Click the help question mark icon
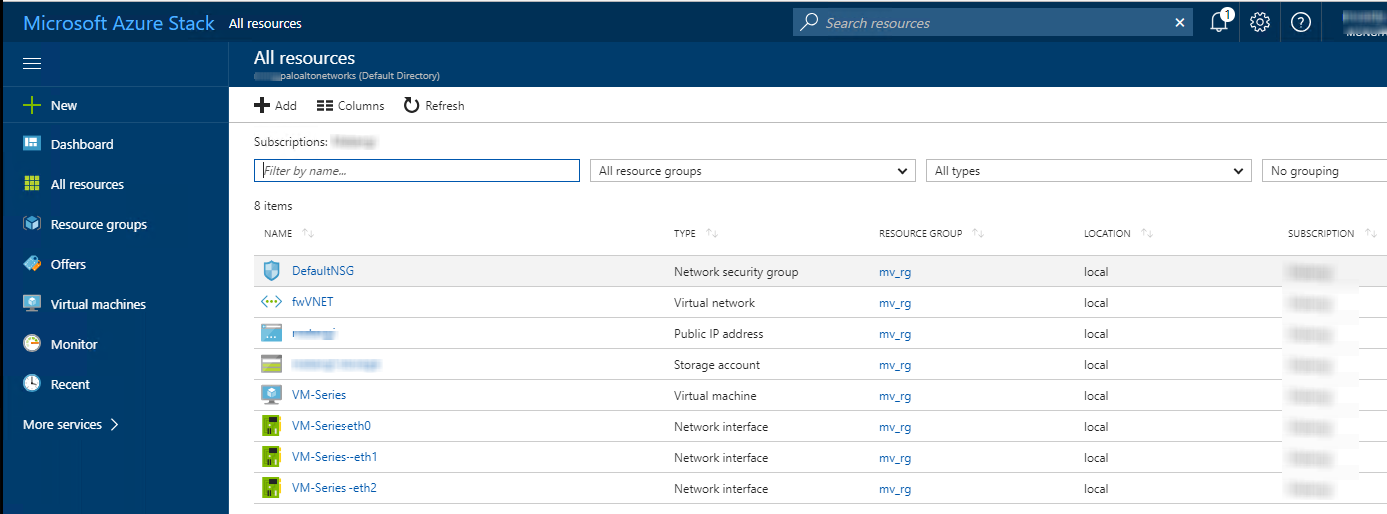1387x514 pixels. (x=1301, y=22)
